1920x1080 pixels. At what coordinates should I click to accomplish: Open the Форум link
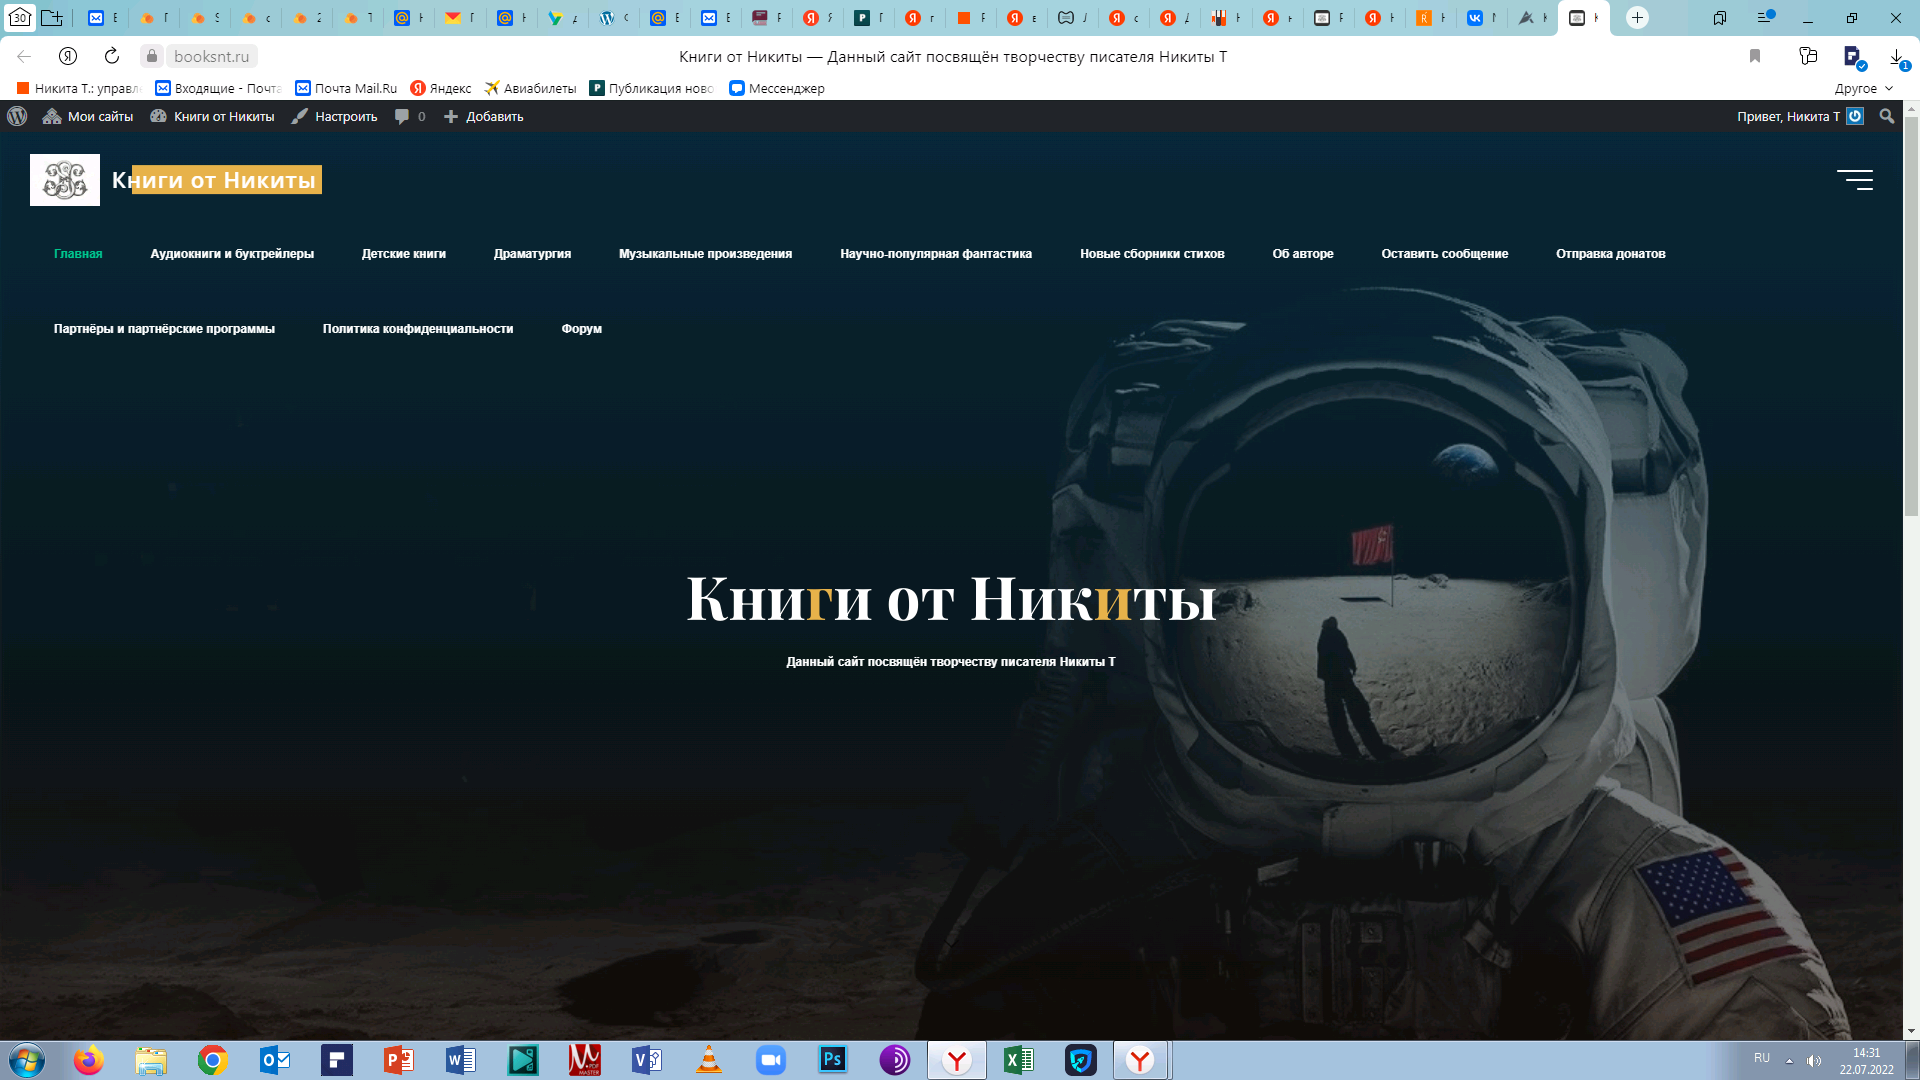tap(581, 329)
